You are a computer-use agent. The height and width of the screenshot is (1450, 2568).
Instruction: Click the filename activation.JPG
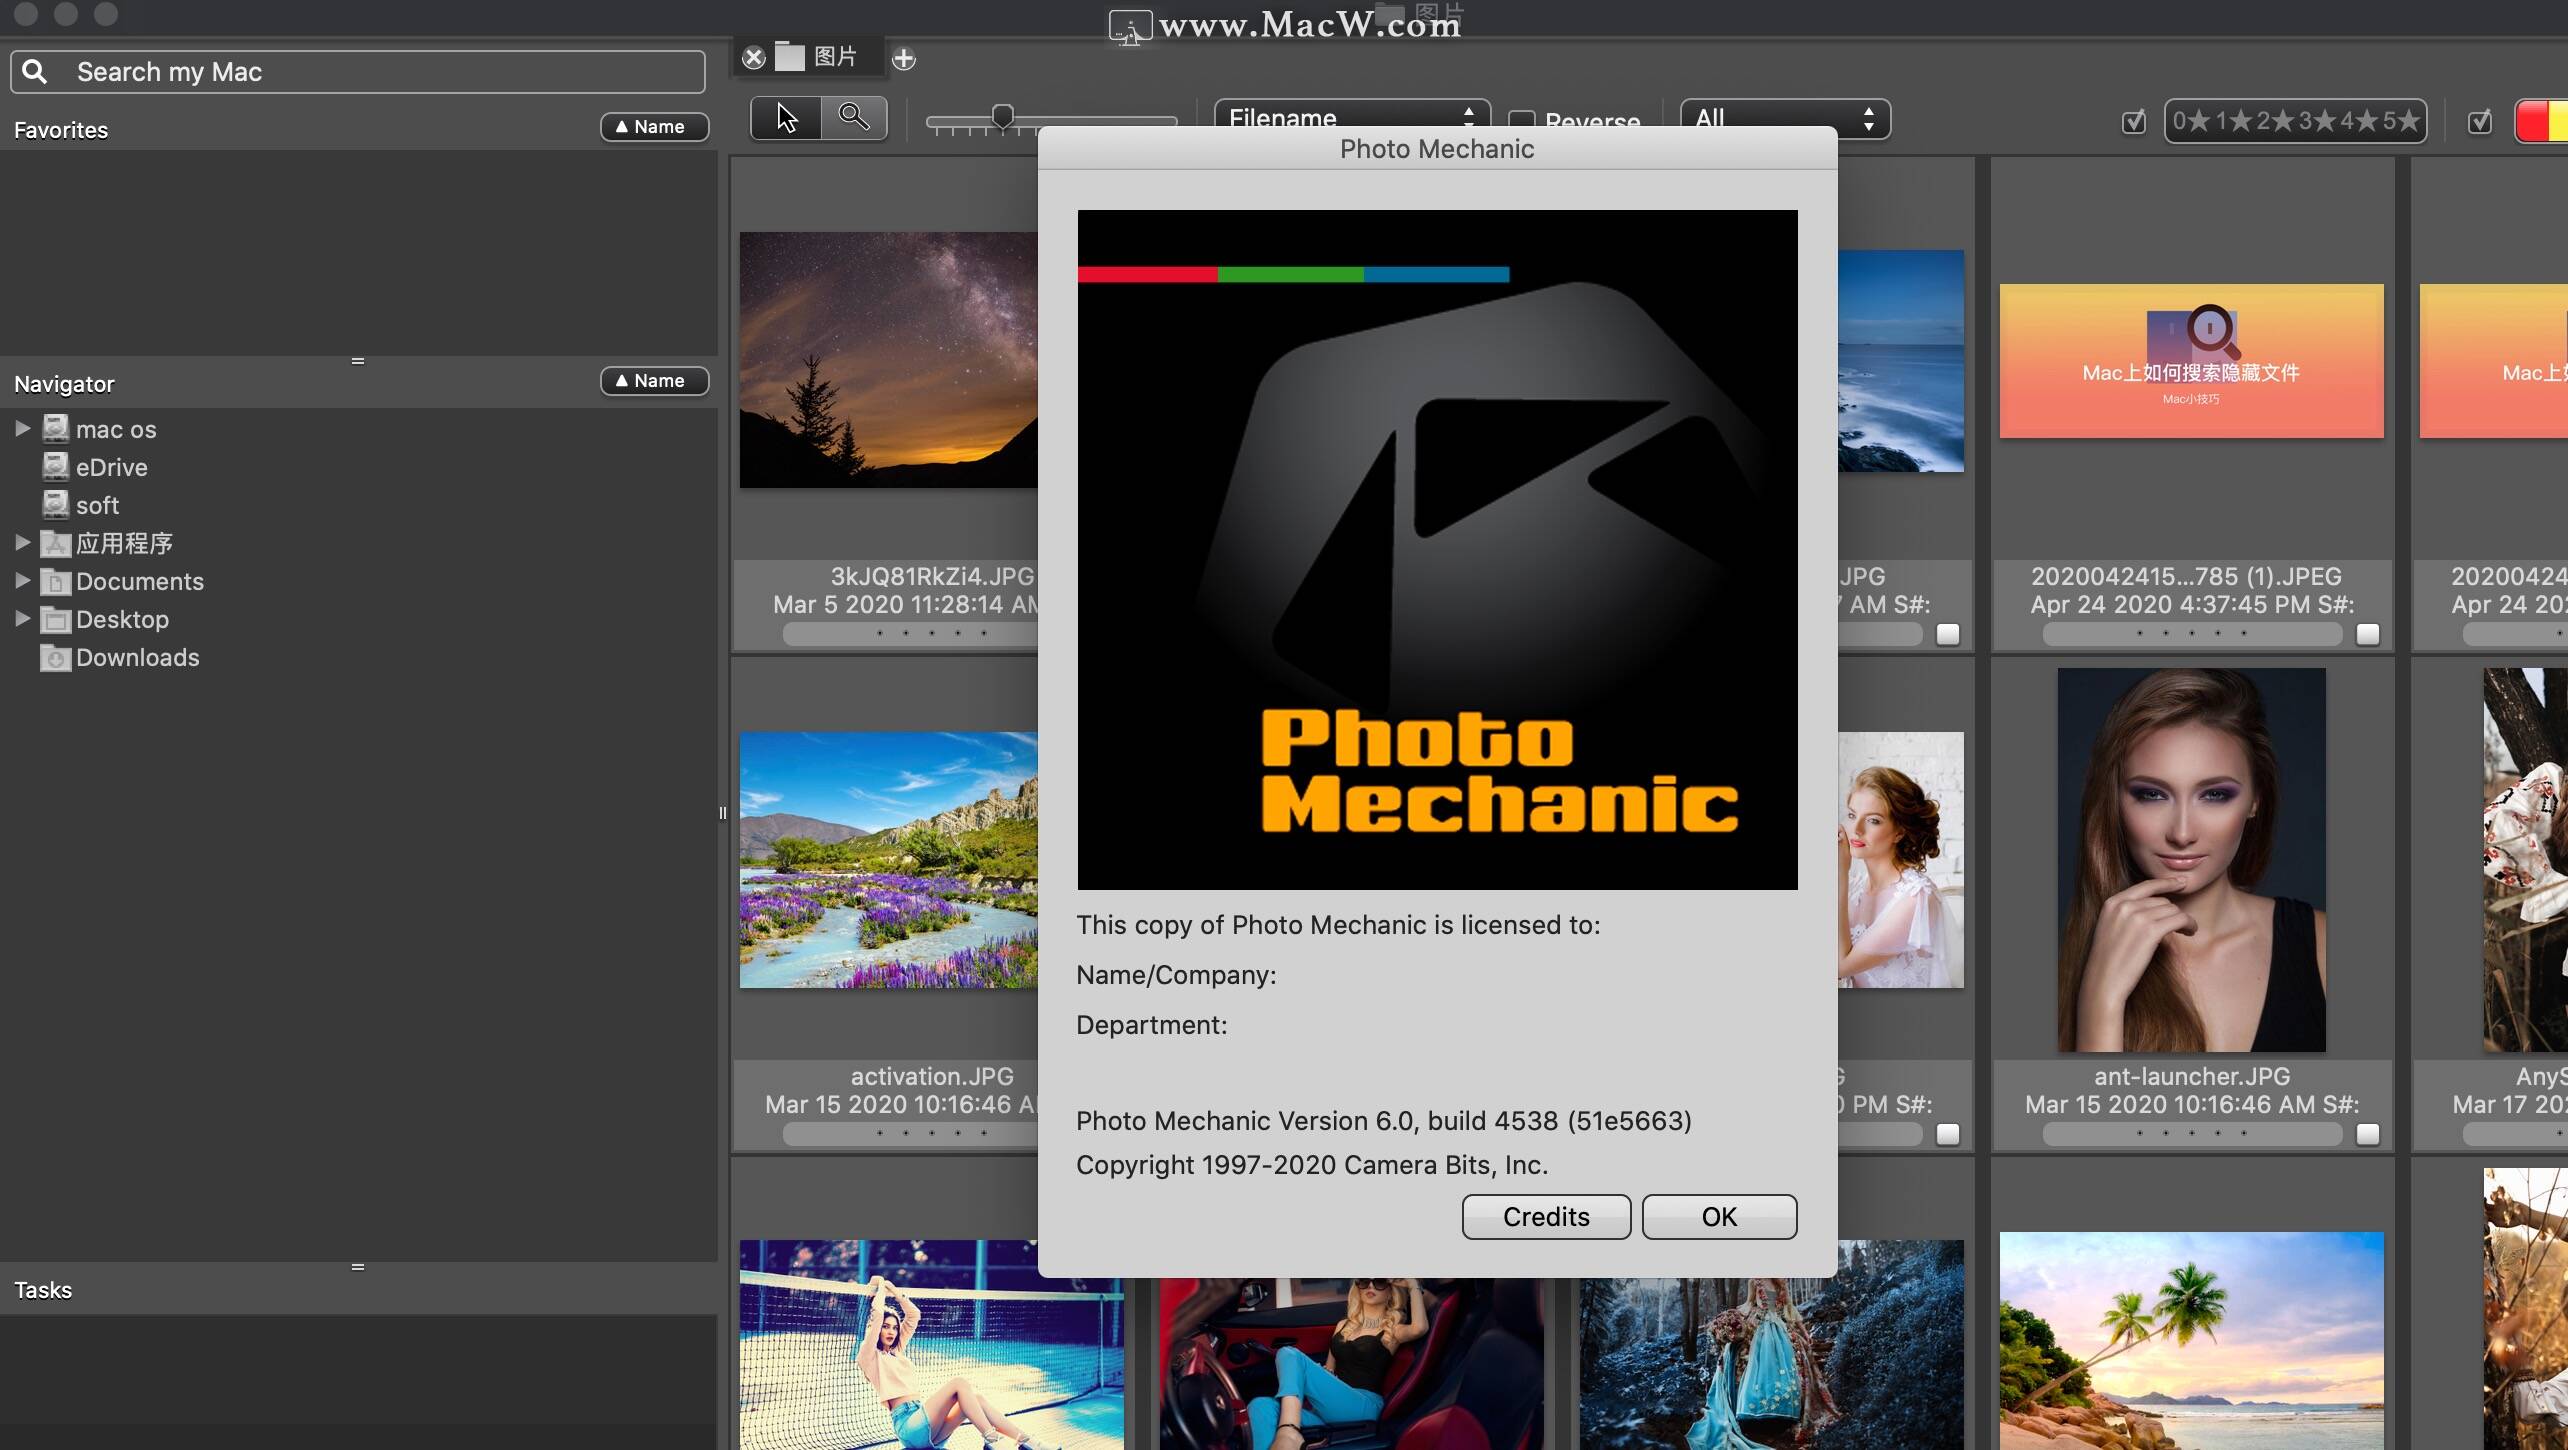coord(932,1076)
